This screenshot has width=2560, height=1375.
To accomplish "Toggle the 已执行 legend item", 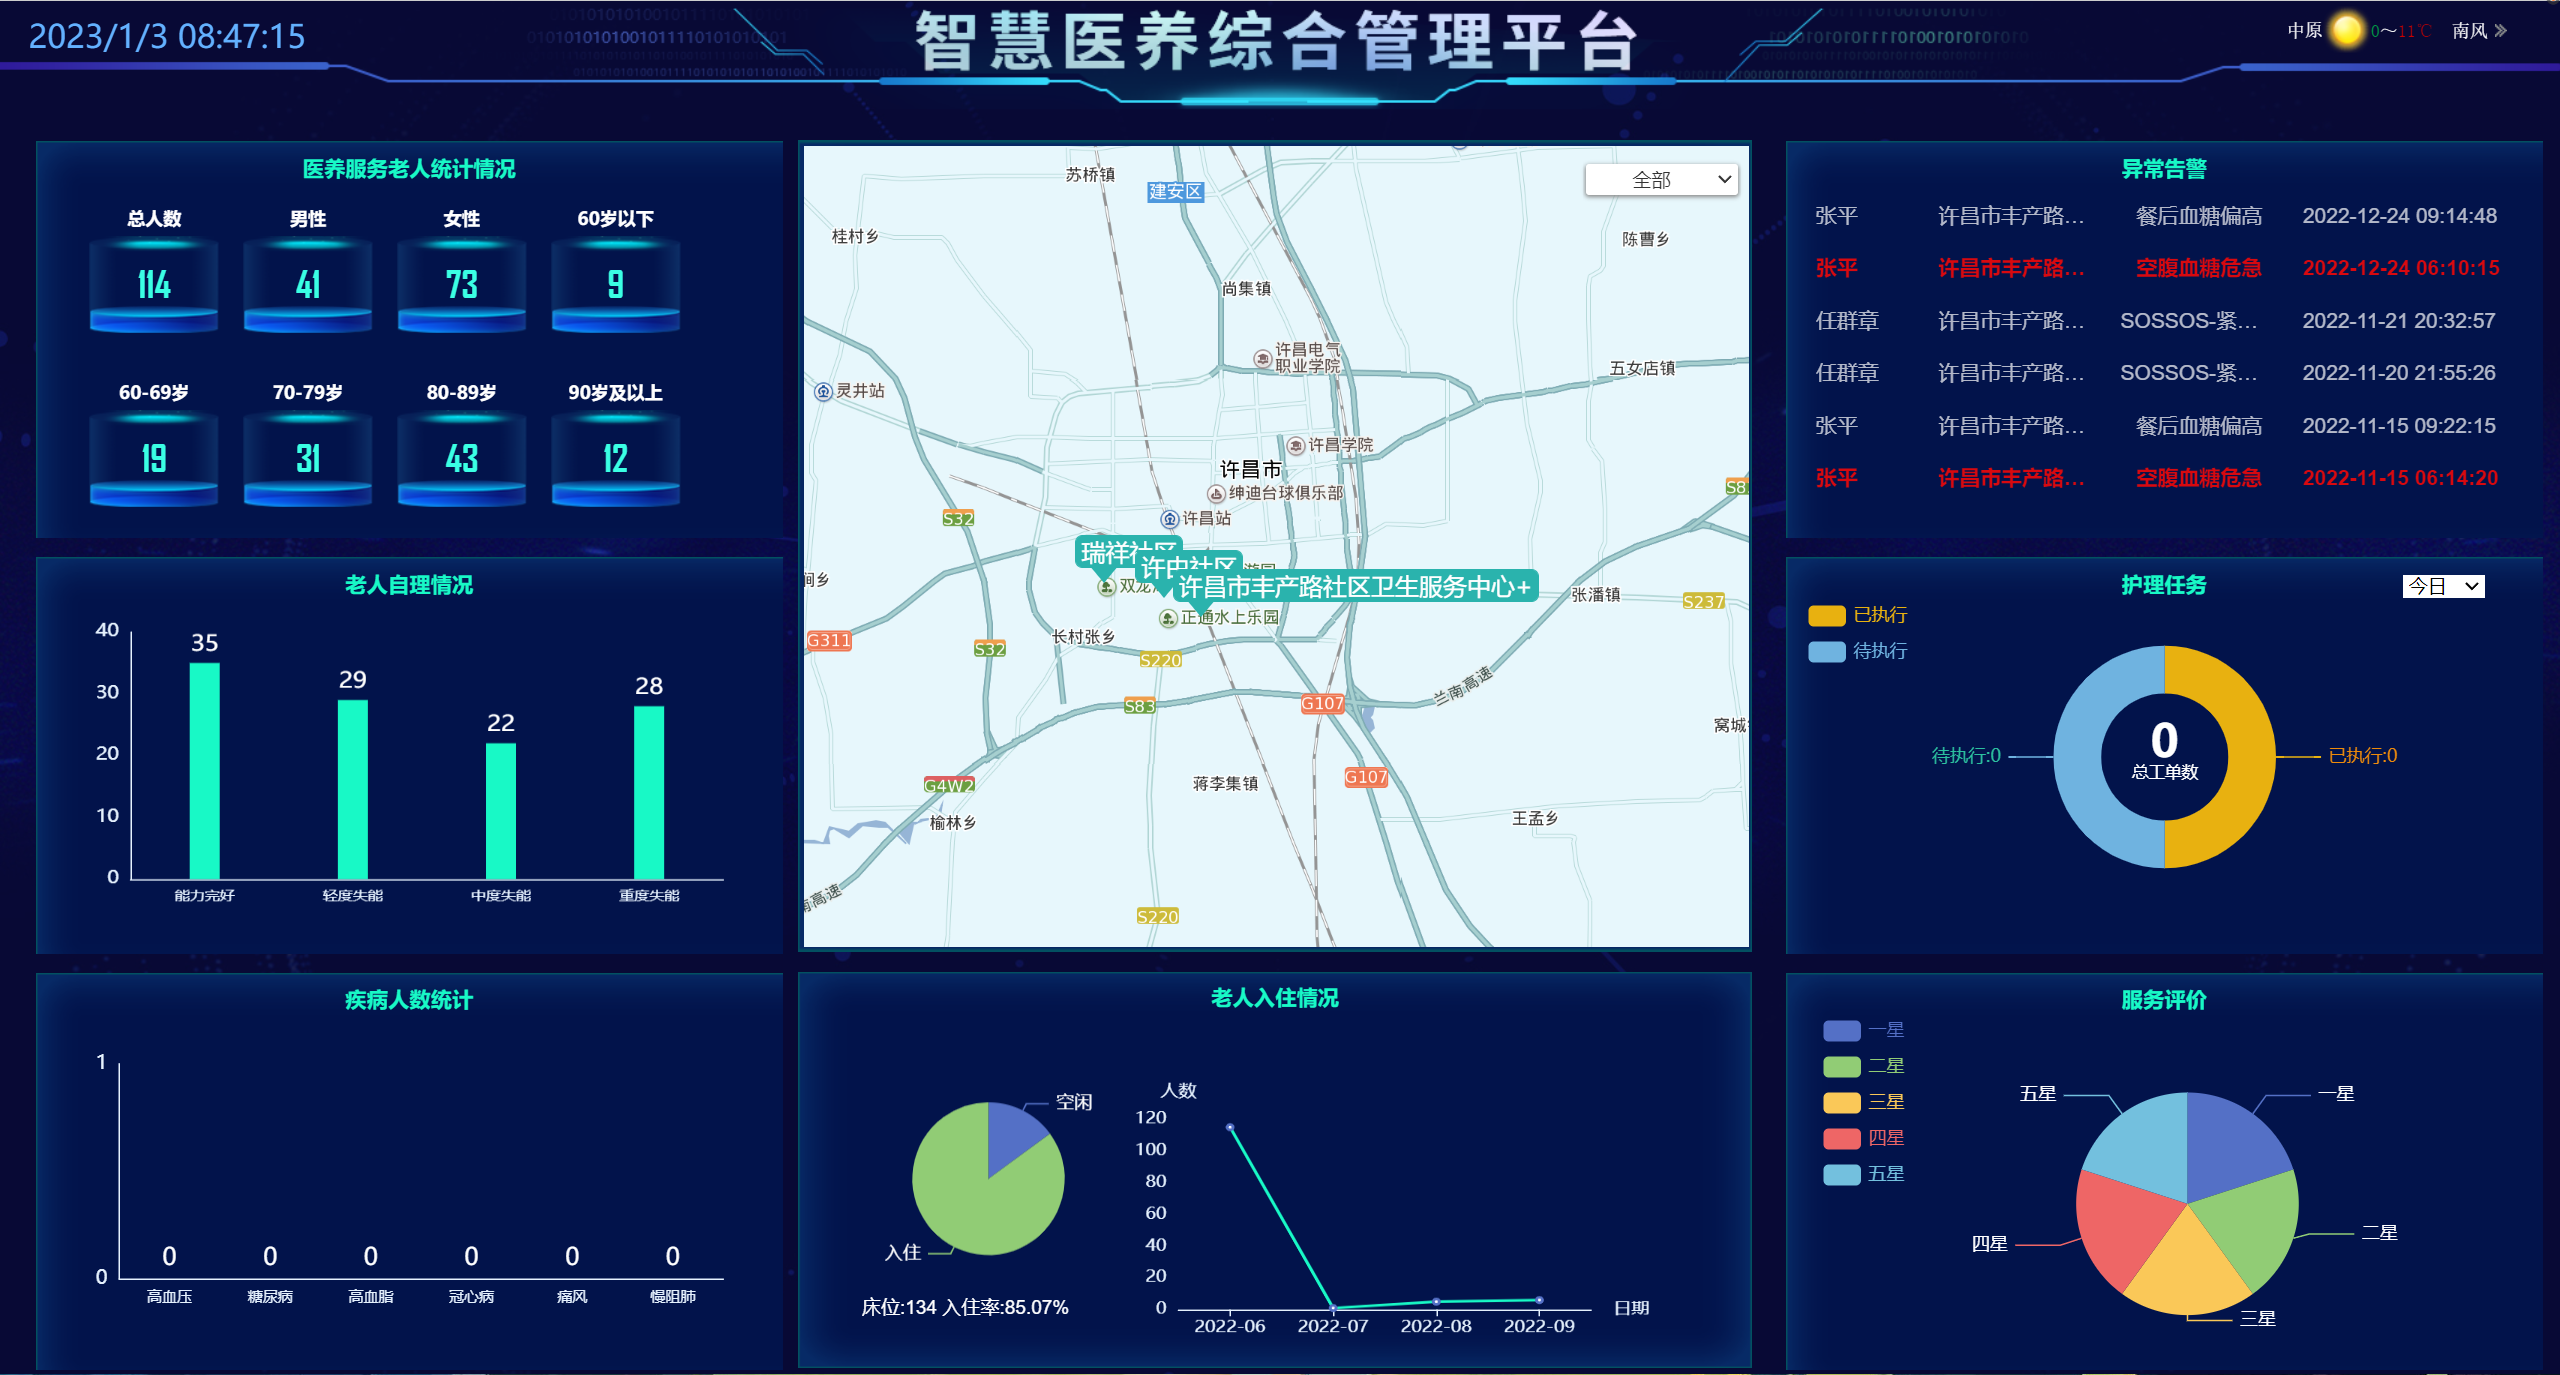I will (1857, 615).
